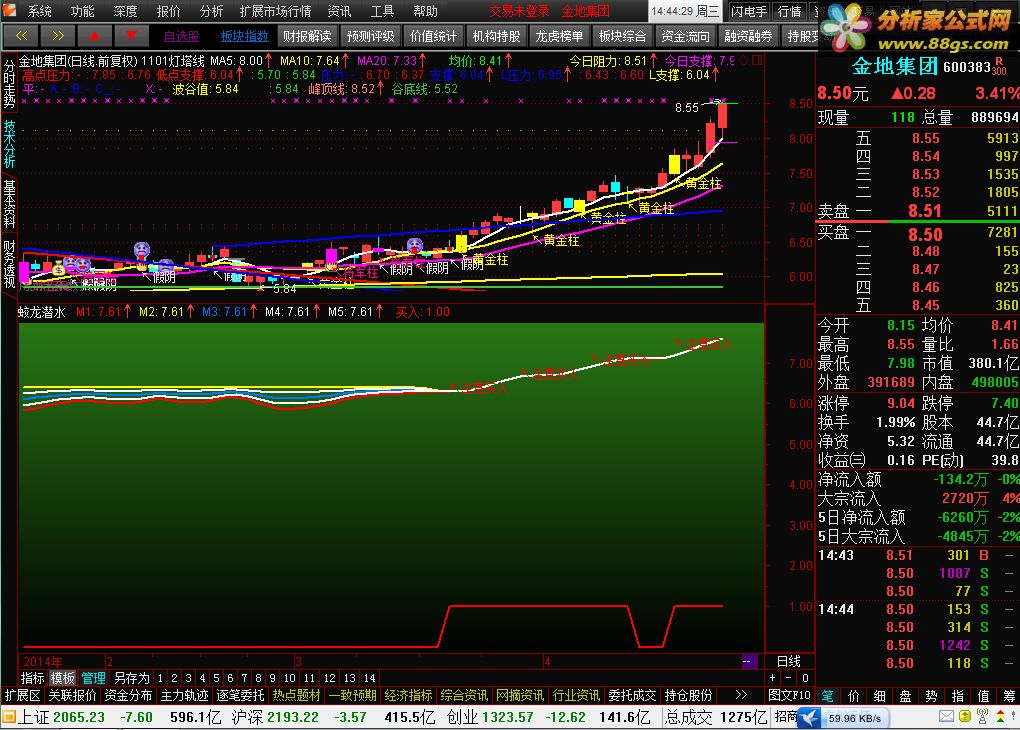Select template number 5 in the bottom row
Image resolution: width=1020 pixels, height=730 pixels.
(x=217, y=678)
